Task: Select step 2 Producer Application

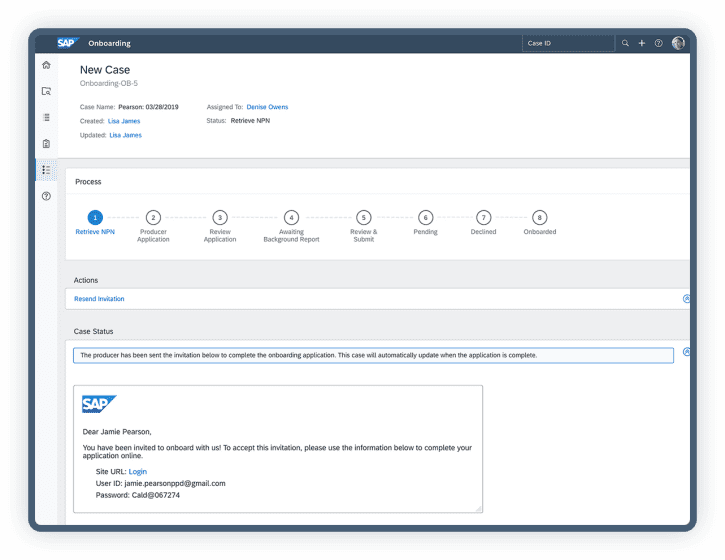Action: [153, 226]
